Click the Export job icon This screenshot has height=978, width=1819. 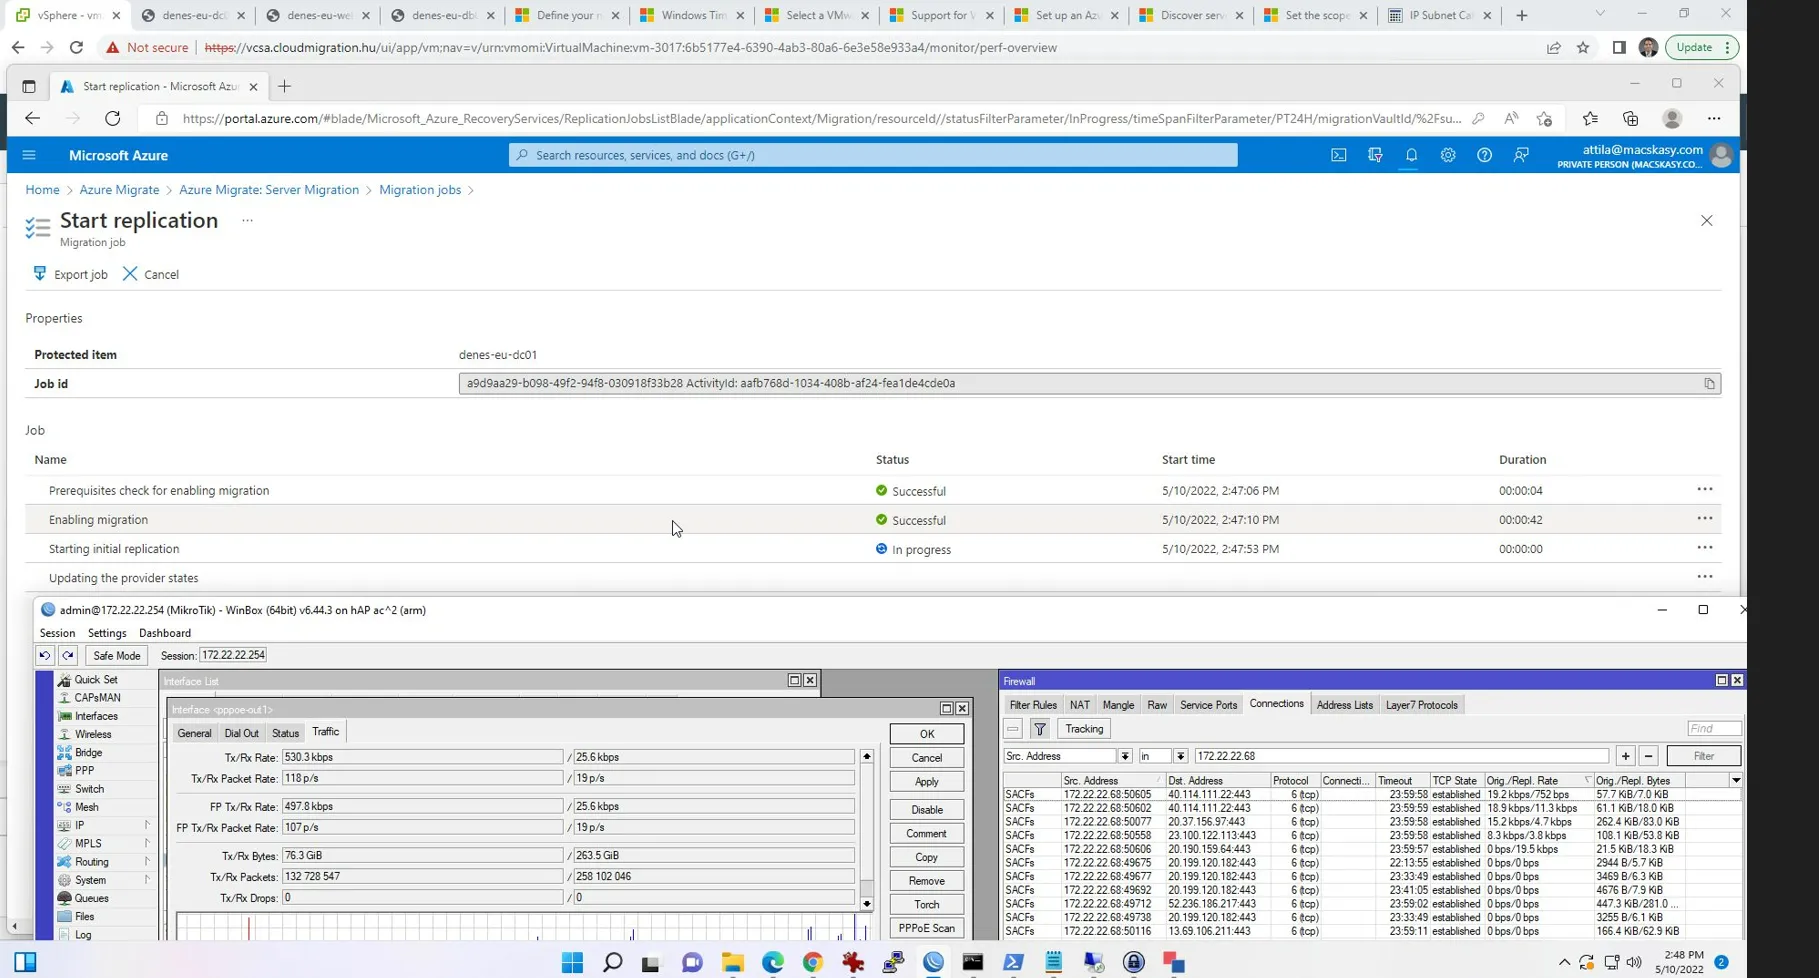tap(40, 274)
